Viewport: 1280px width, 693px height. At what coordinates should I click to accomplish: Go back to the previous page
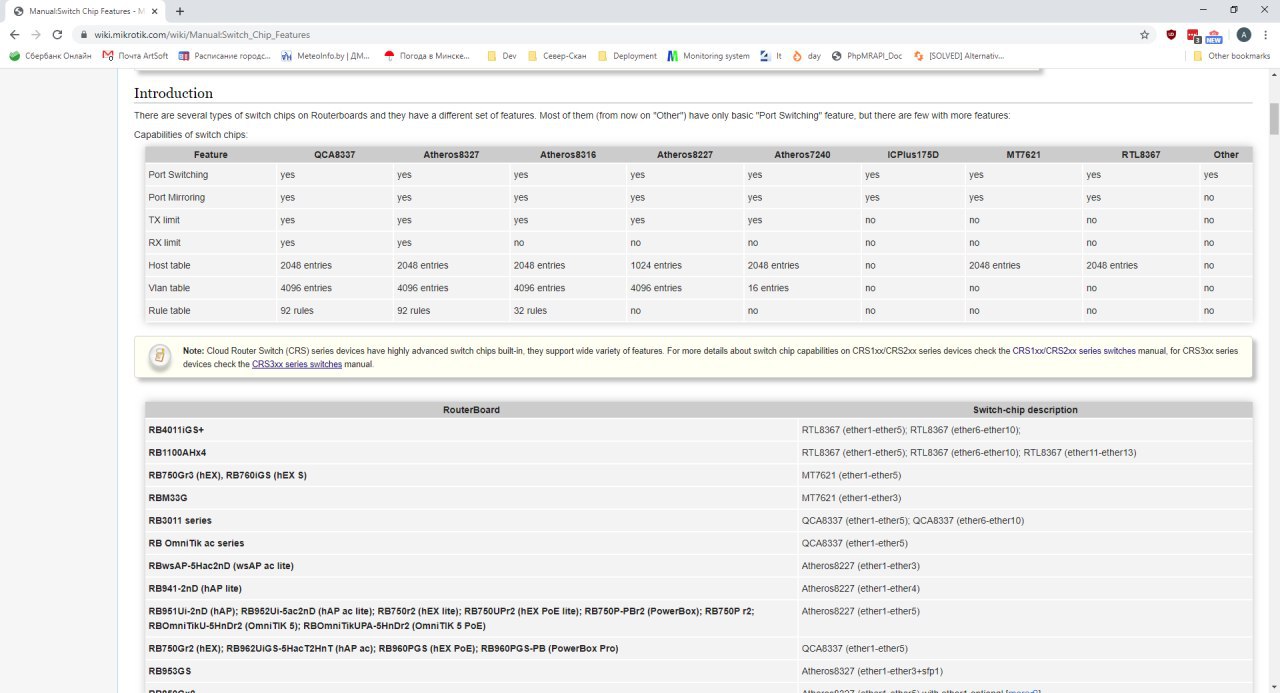[x=14, y=34]
